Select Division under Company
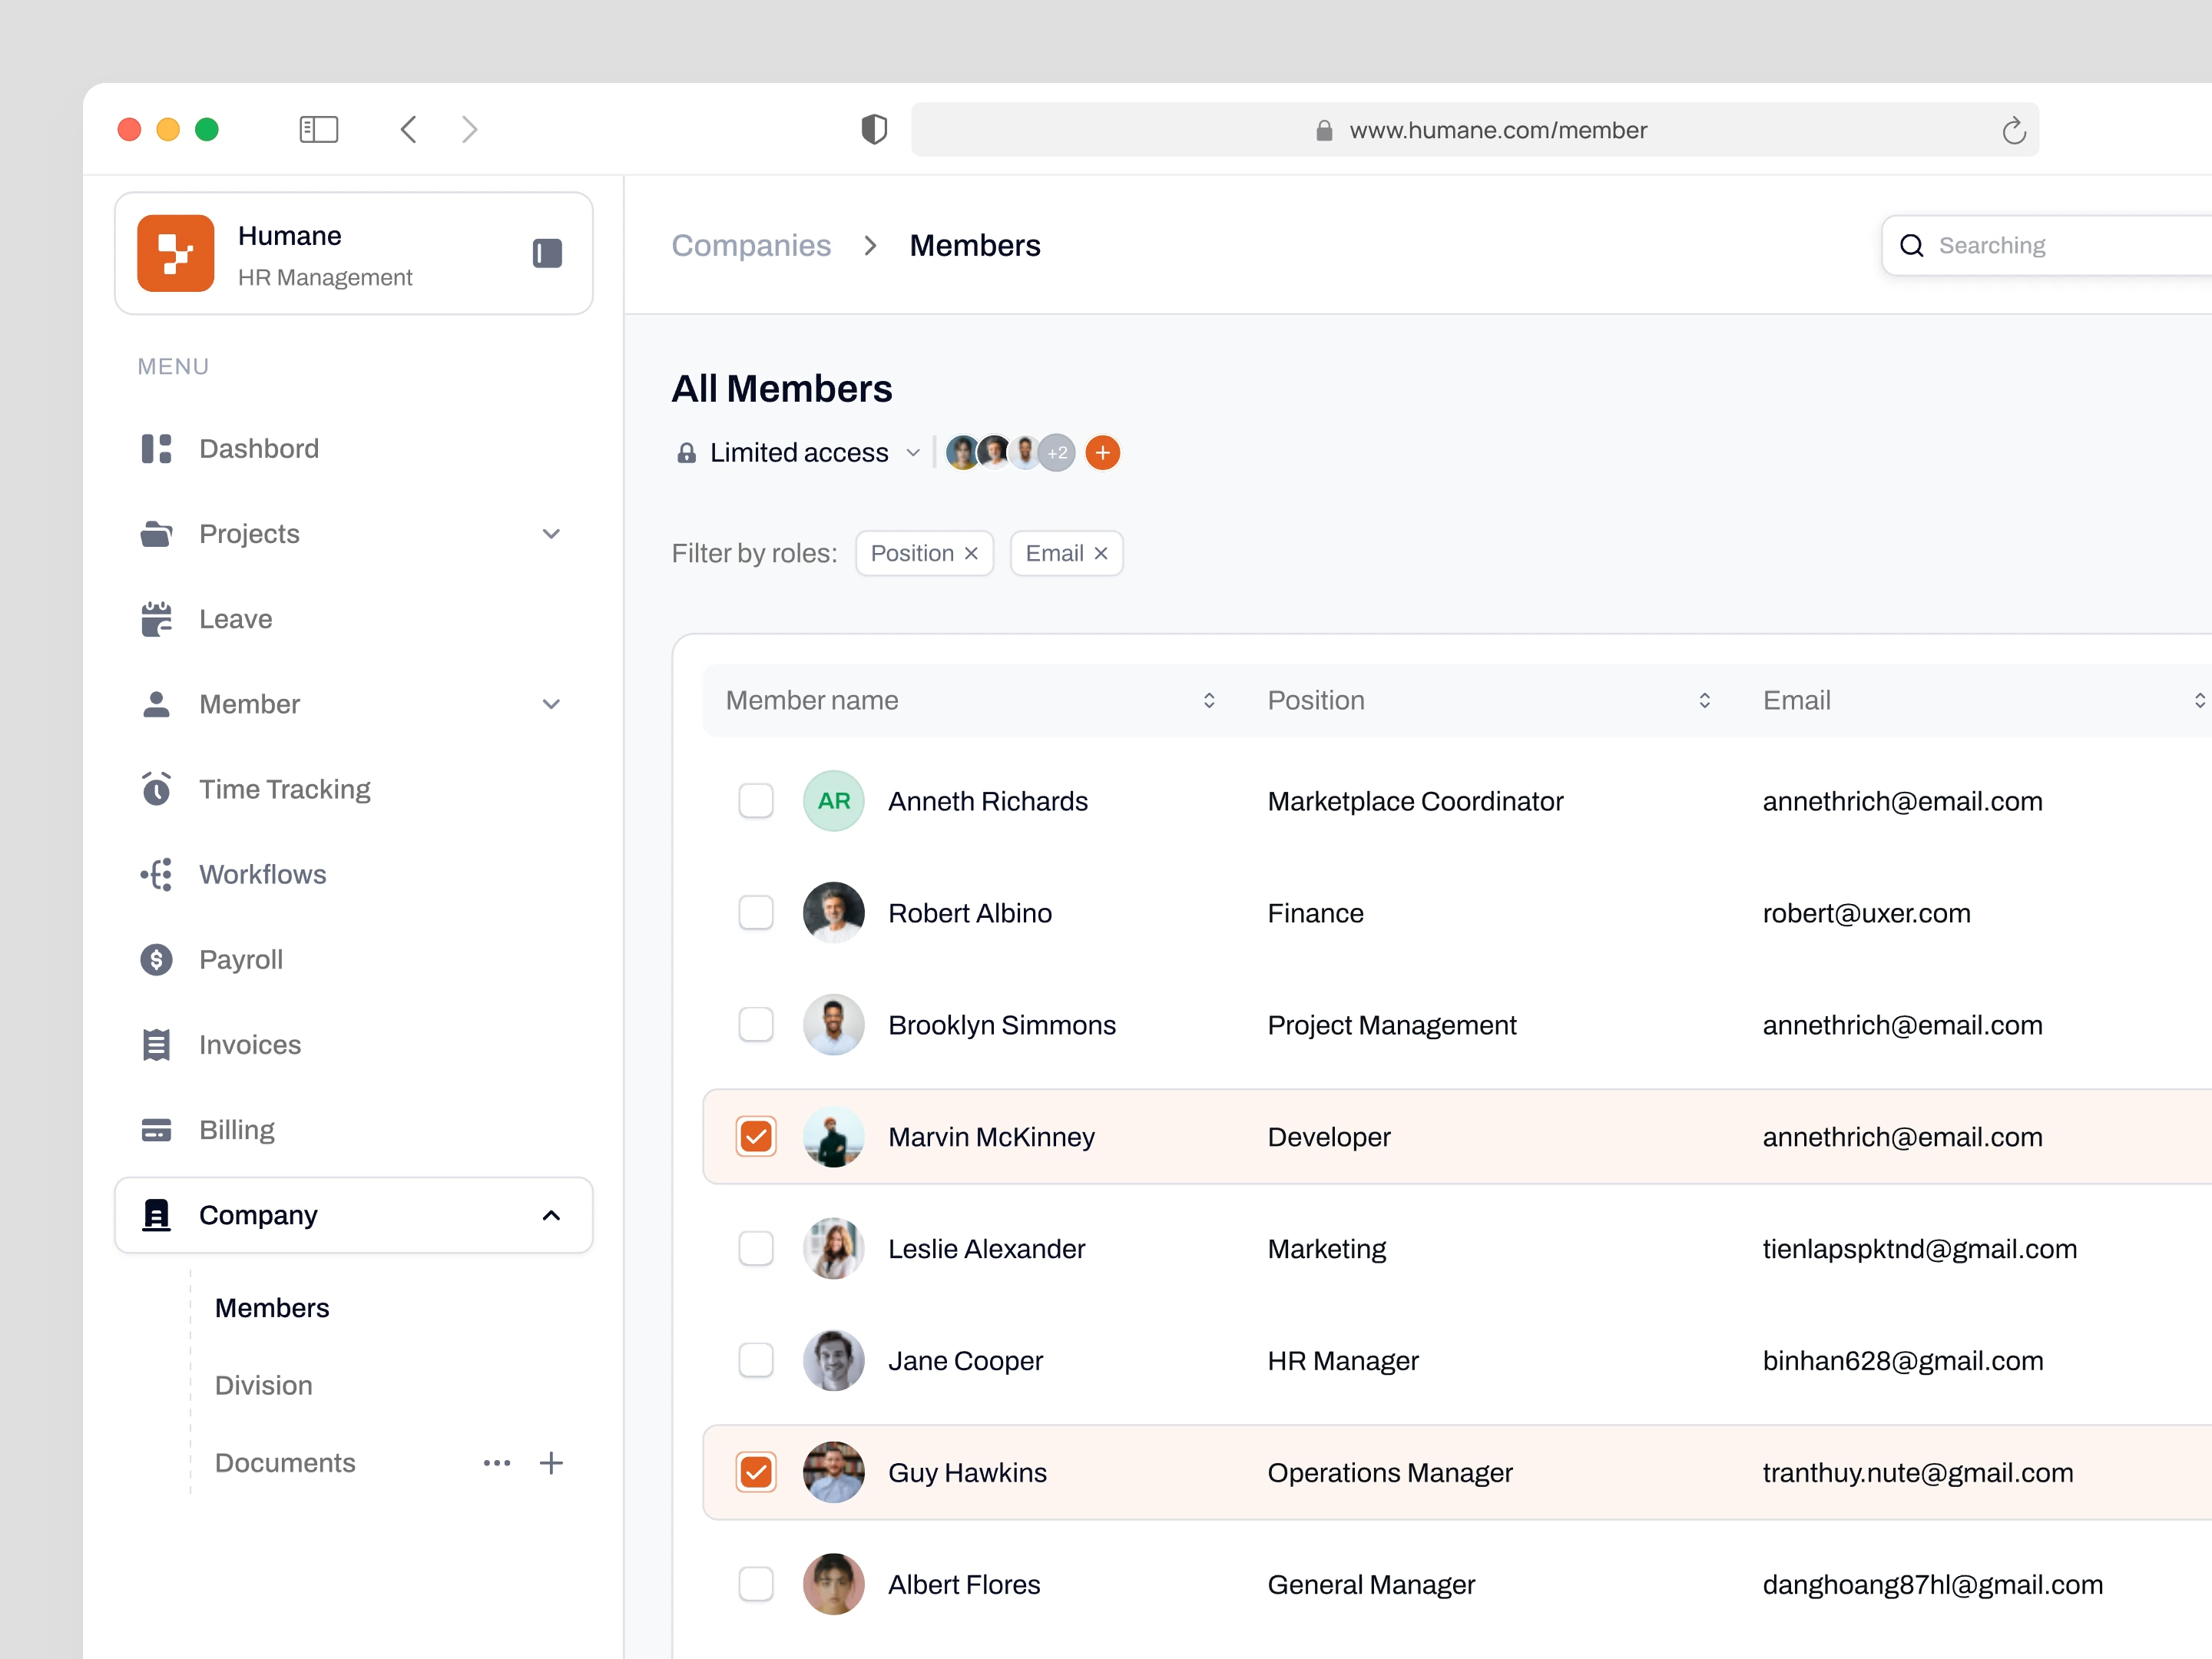 click(263, 1385)
